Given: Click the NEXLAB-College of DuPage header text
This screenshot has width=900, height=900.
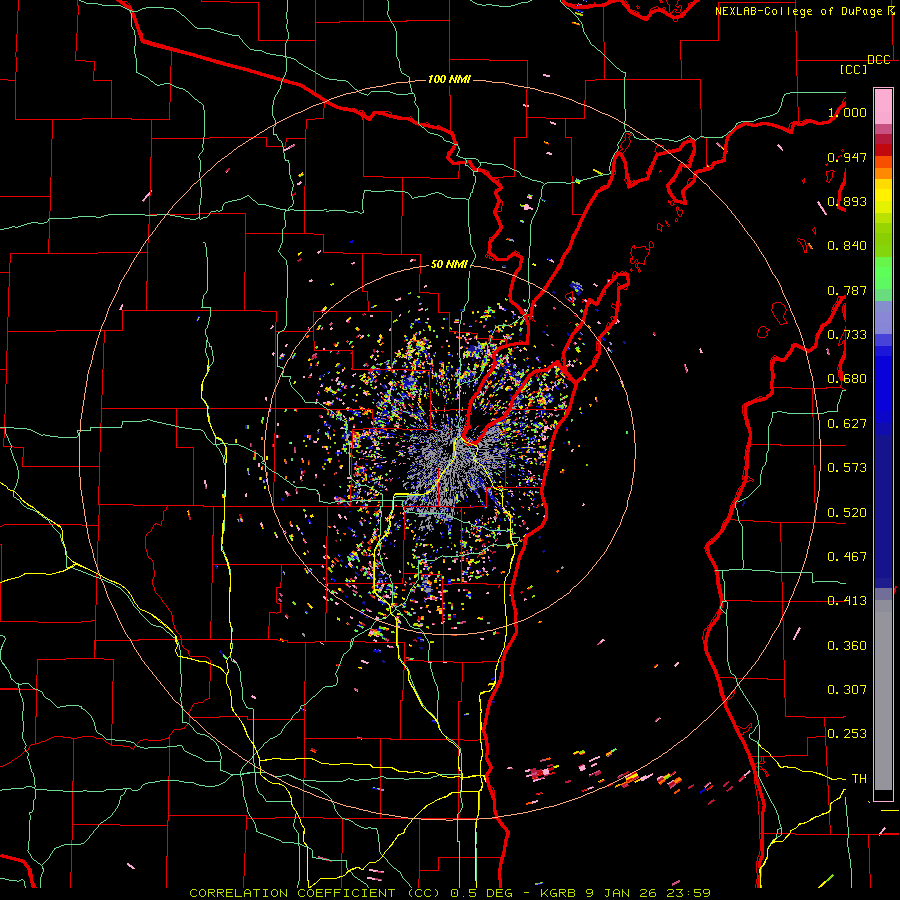Looking at the screenshot, I should click(x=798, y=11).
